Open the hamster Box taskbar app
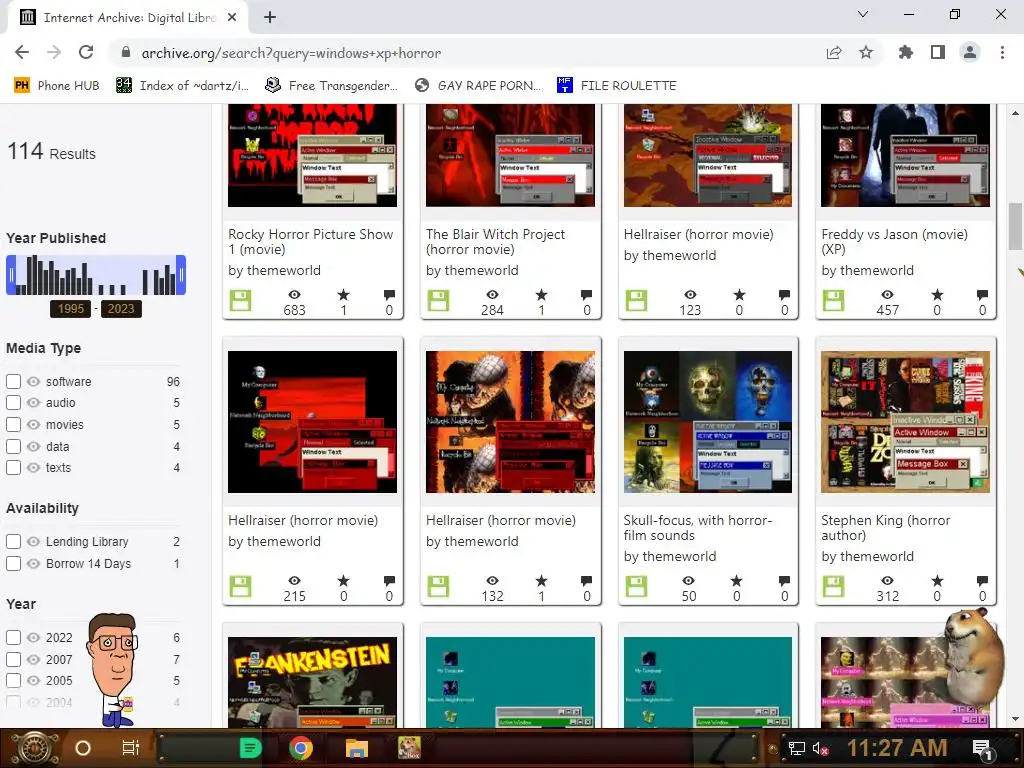 (409, 748)
